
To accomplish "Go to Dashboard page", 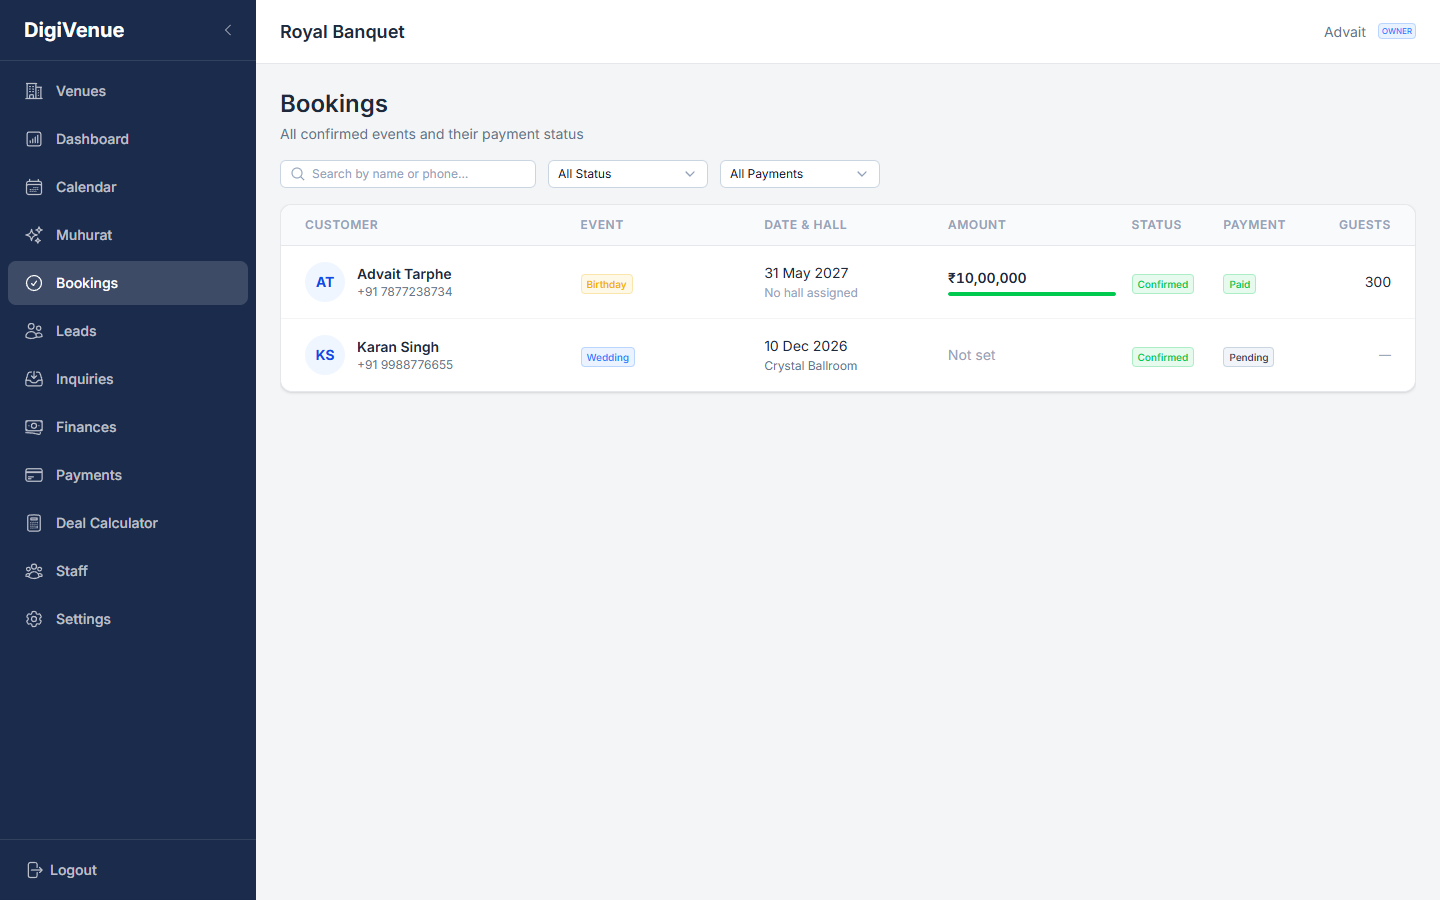I will (x=128, y=139).
